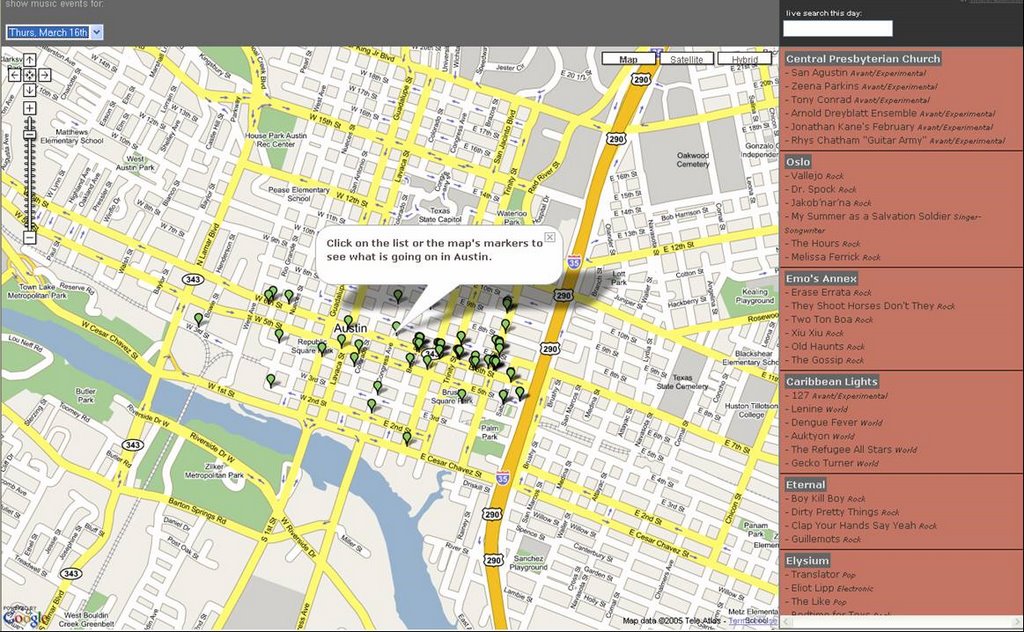Click Two Ton Boa entry

click(822, 320)
